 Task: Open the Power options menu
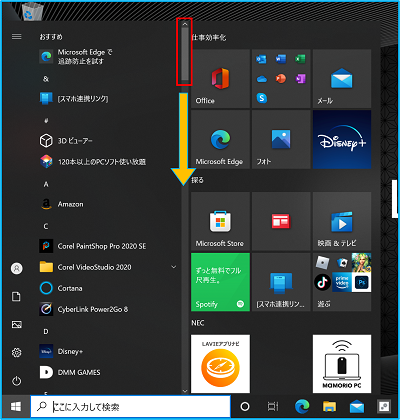(x=17, y=381)
